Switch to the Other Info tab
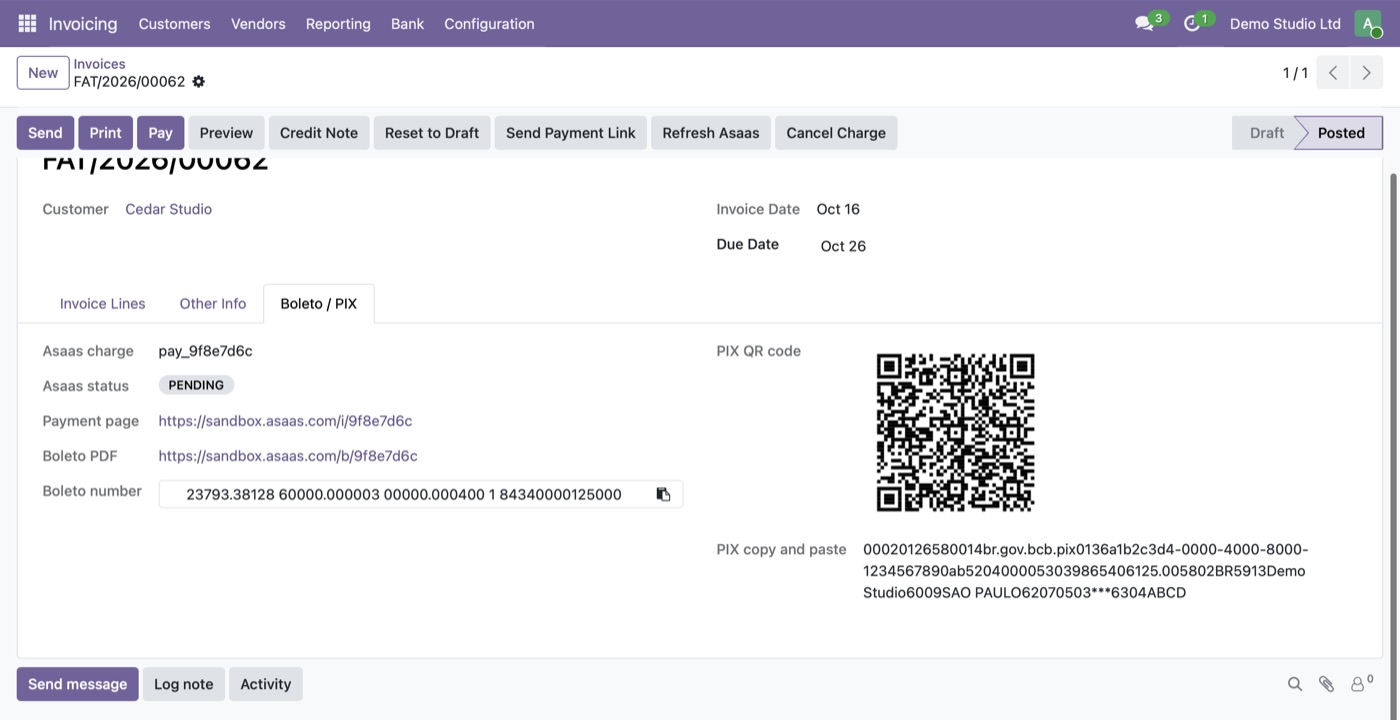This screenshot has height=720, width=1400. click(213, 303)
